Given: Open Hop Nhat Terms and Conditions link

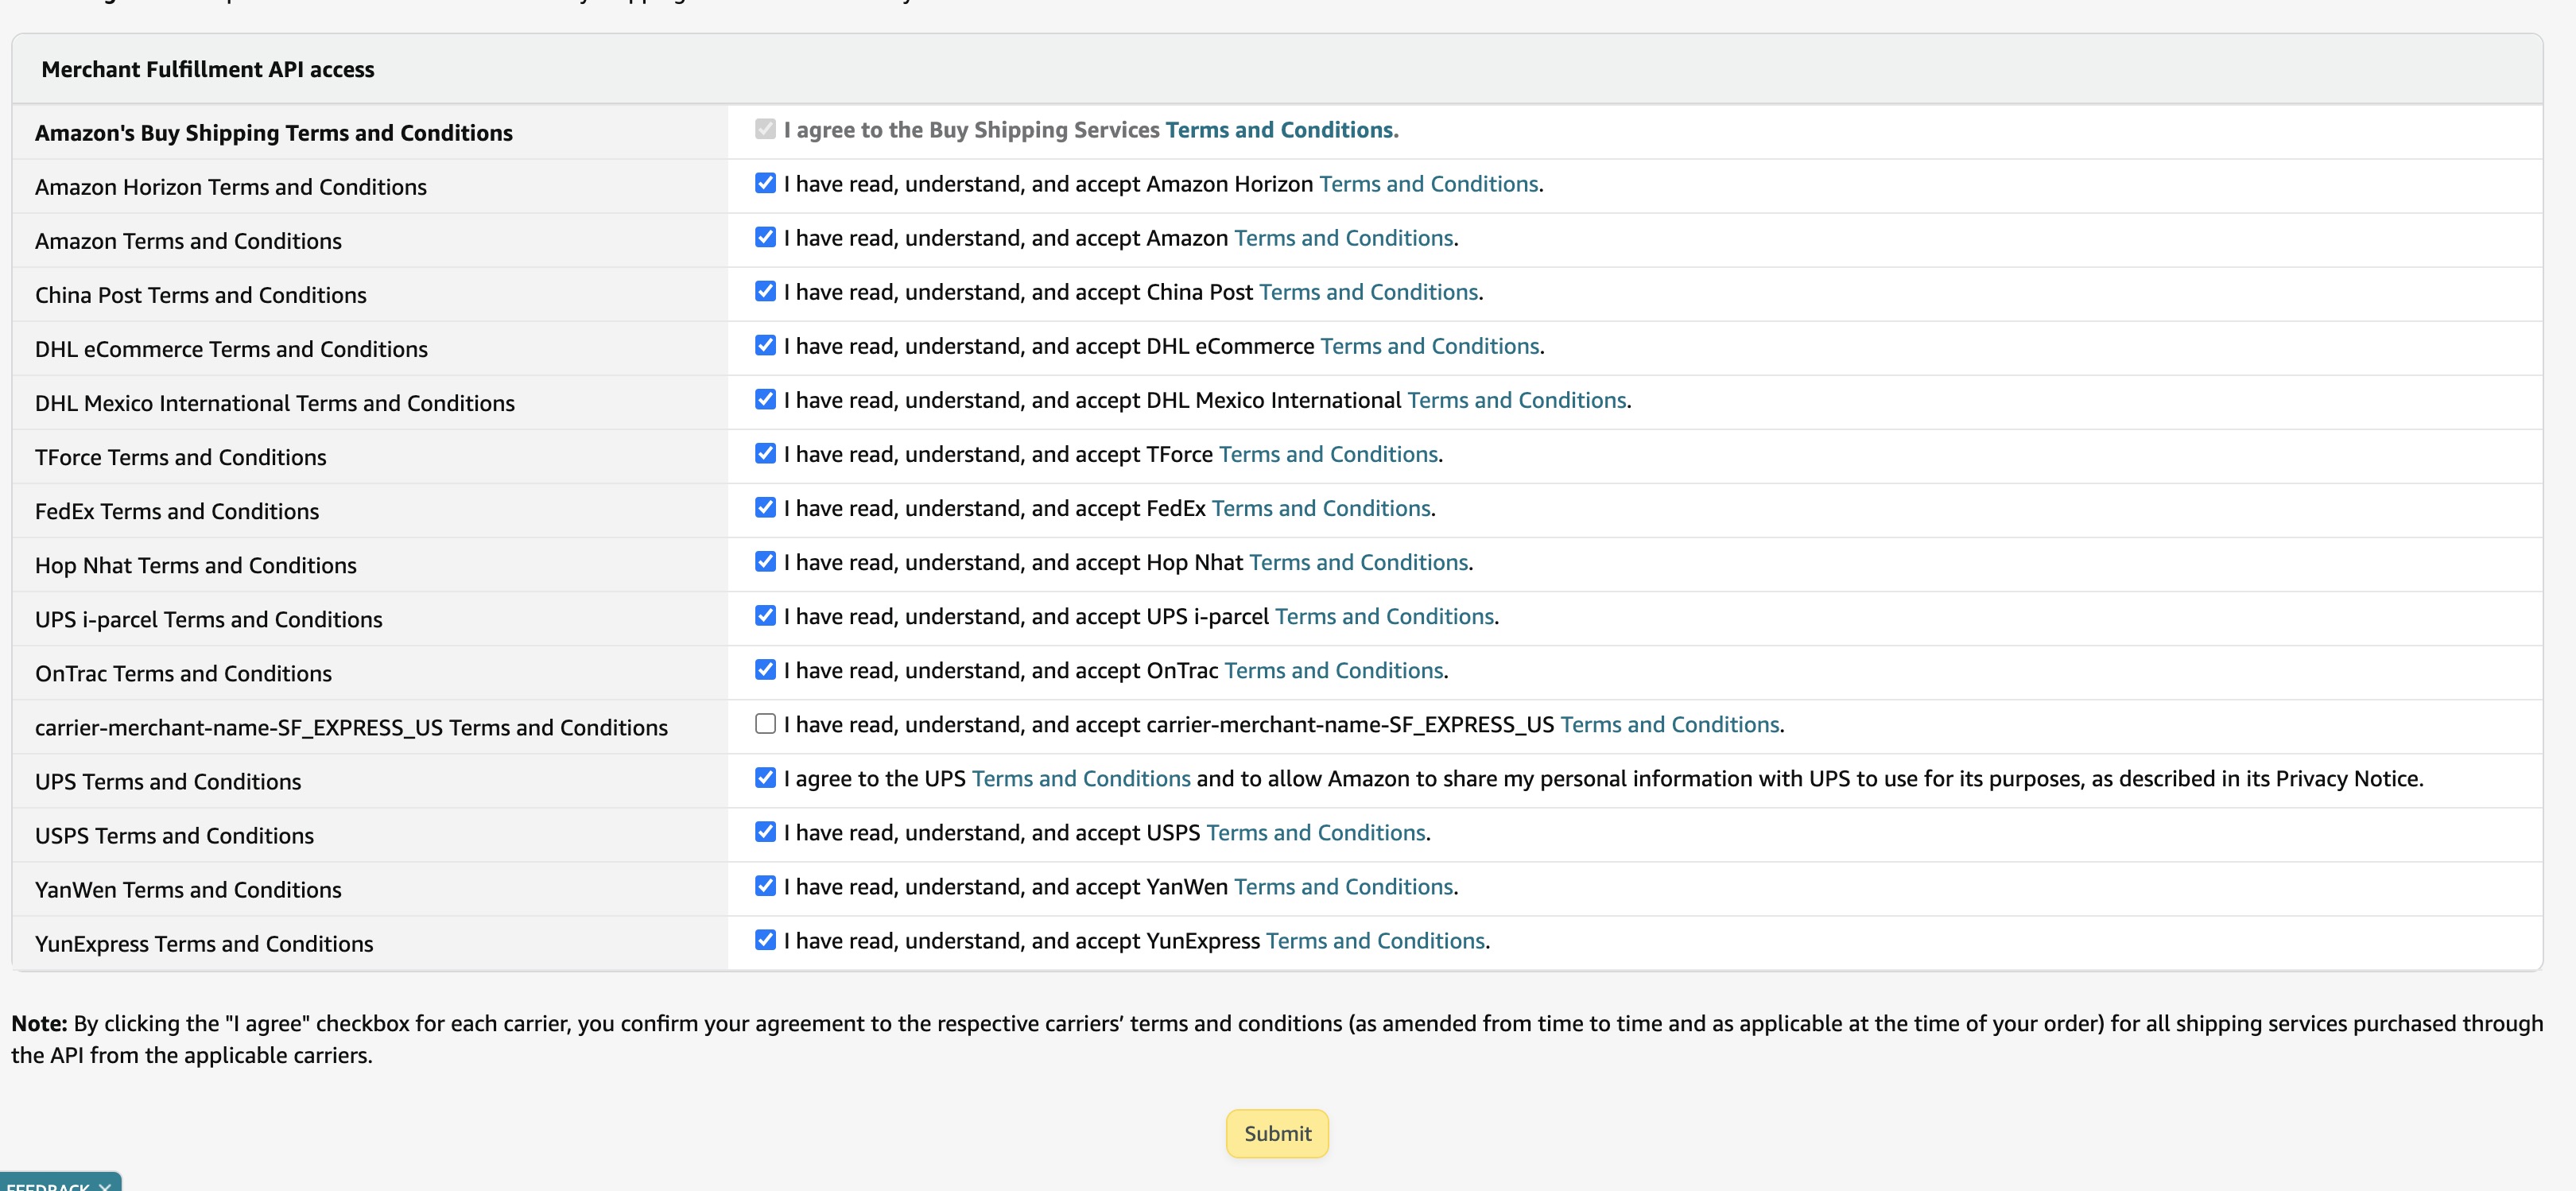Looking at the screenshot, I should (x=1358, y=562).
